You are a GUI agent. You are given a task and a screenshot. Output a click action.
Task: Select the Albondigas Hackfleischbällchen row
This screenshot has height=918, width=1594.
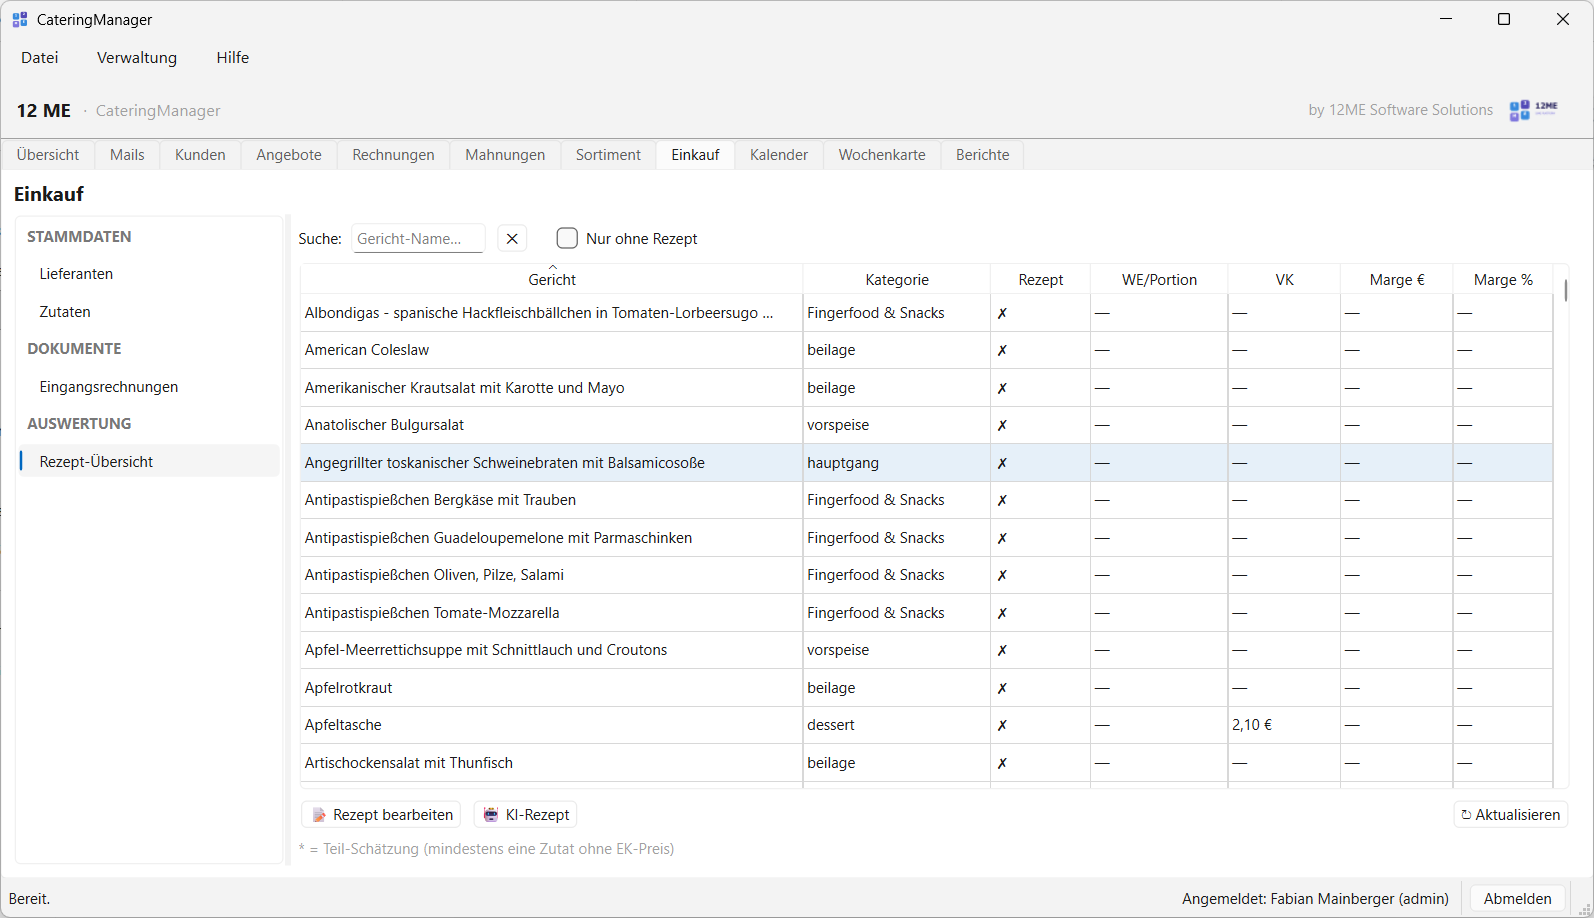coord(926,313)
